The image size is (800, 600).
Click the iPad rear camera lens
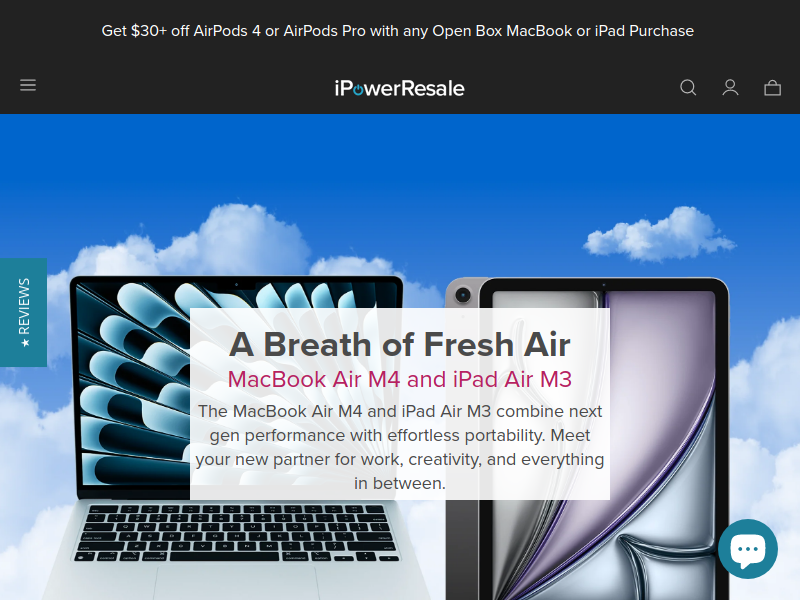click(463, 295)
